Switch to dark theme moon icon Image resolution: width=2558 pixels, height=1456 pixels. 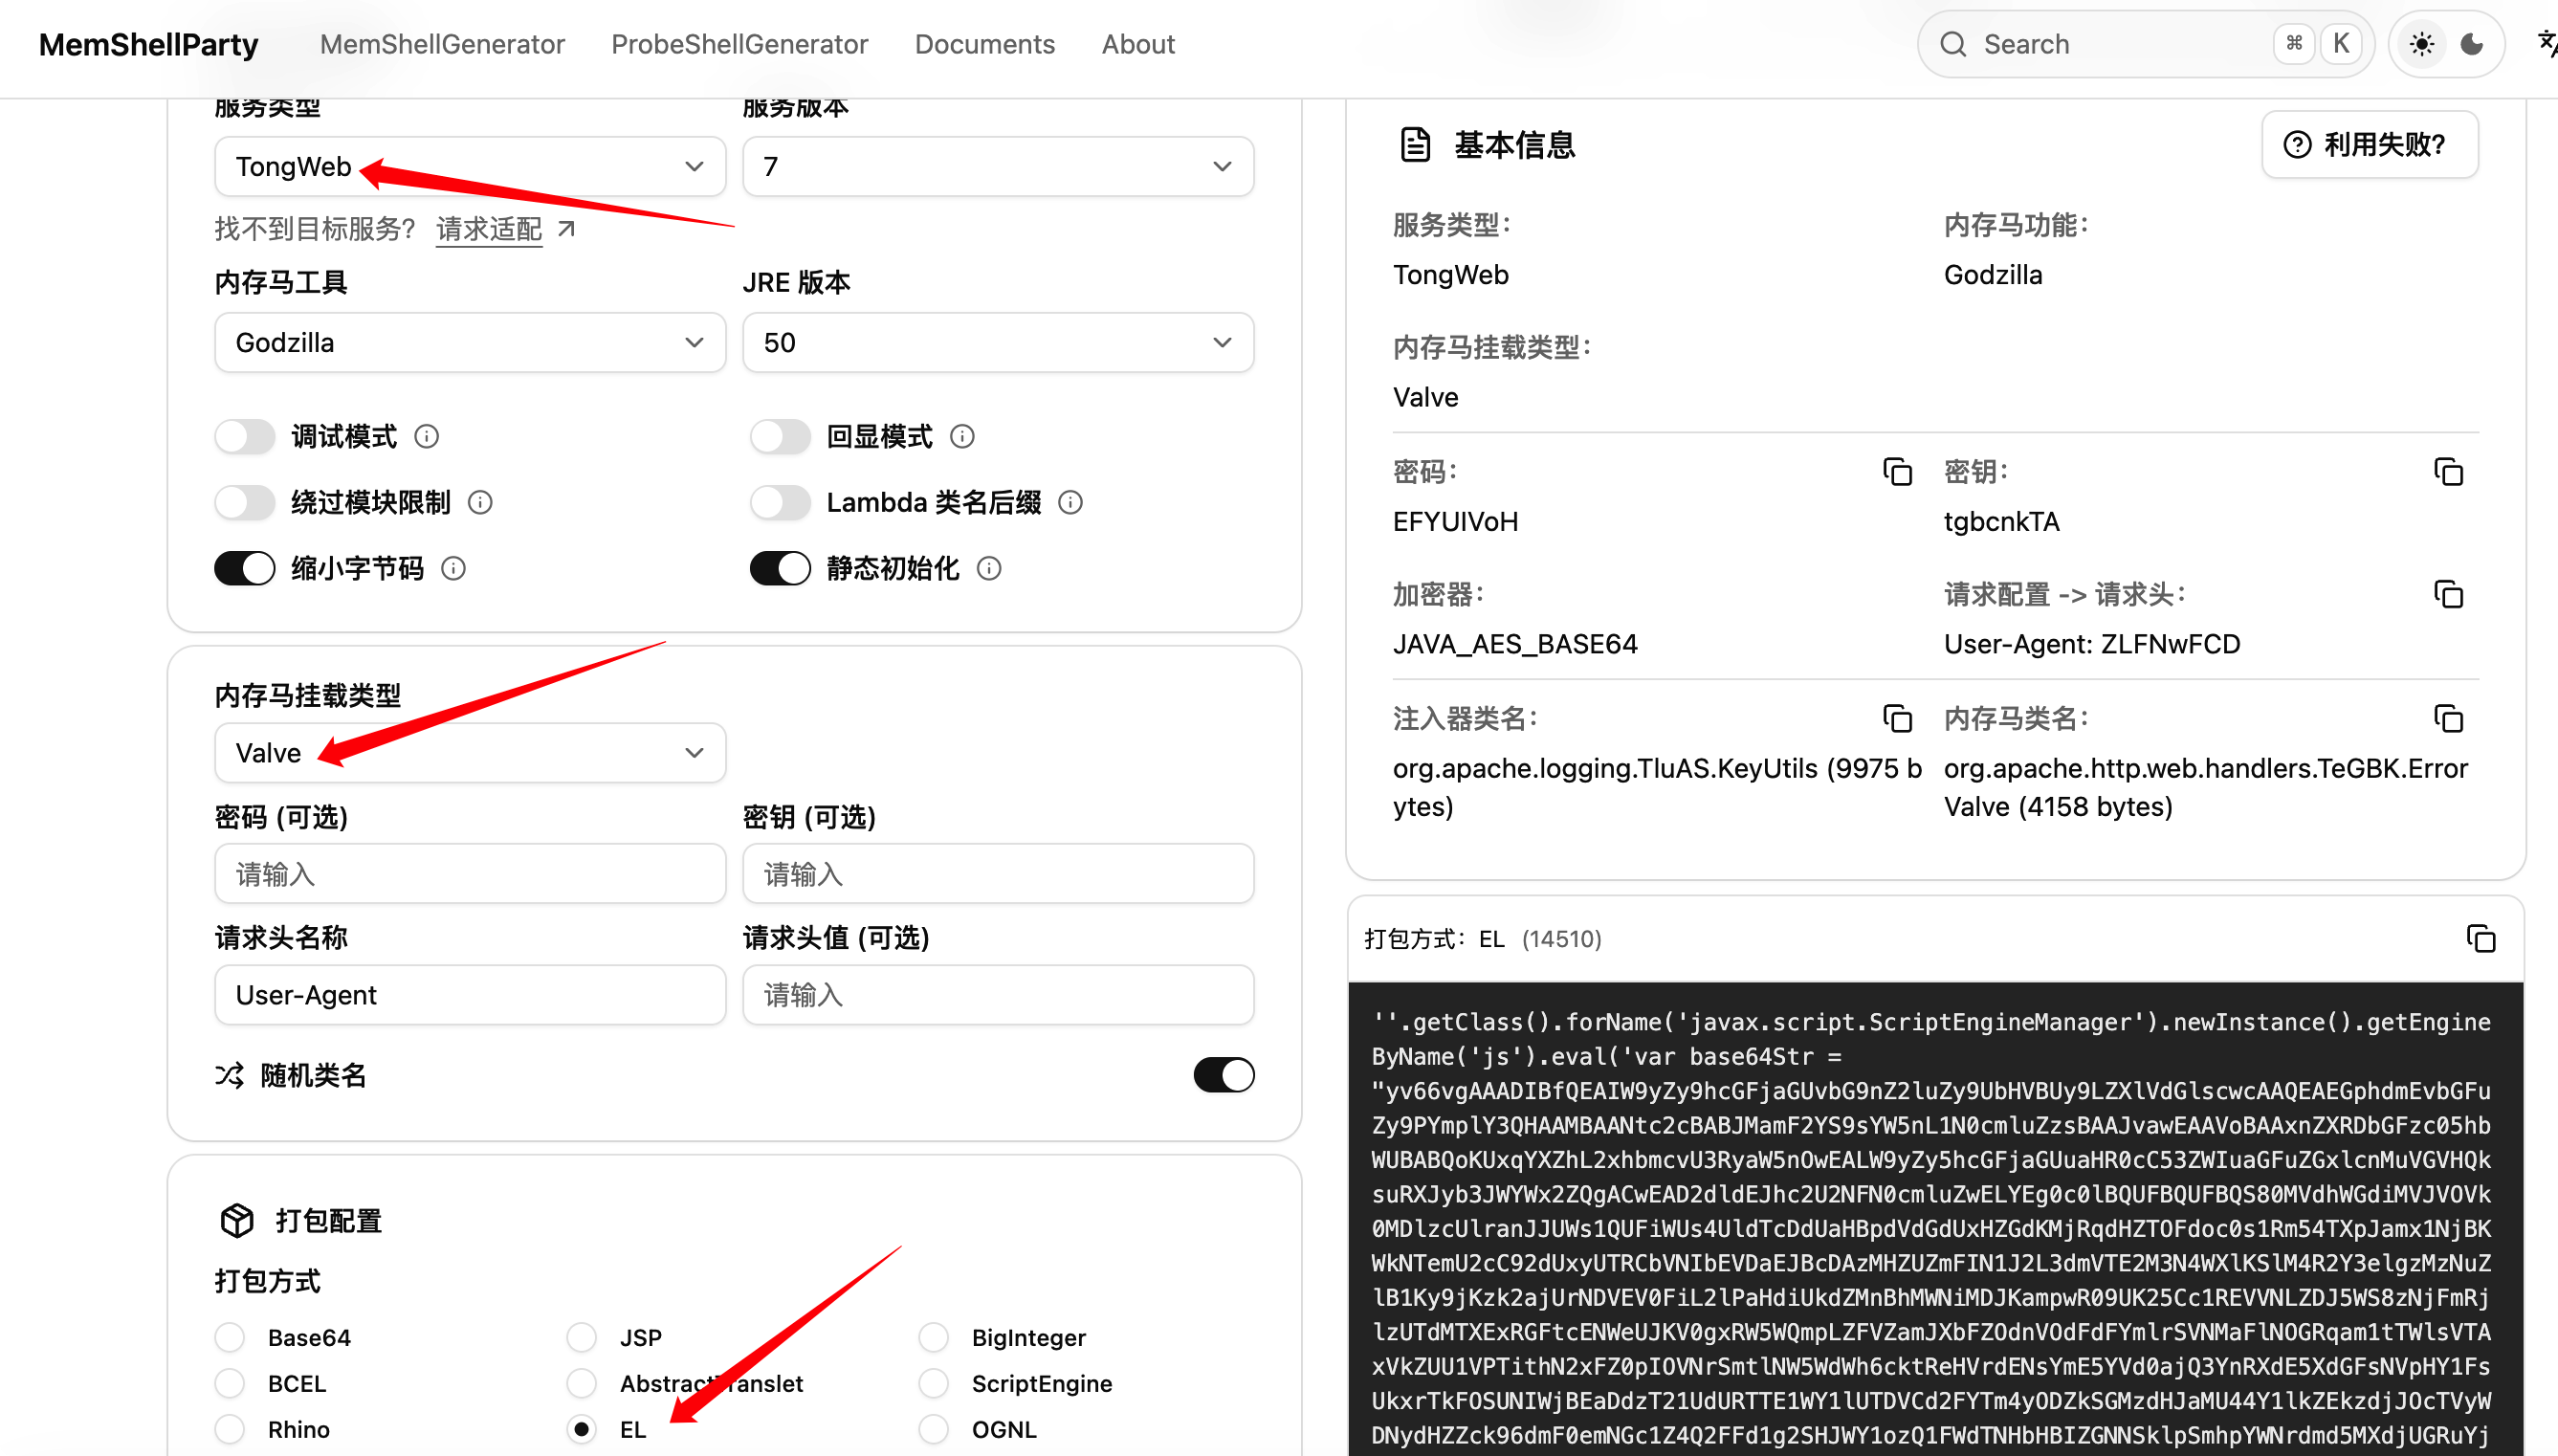click(x=2472, y=44)
